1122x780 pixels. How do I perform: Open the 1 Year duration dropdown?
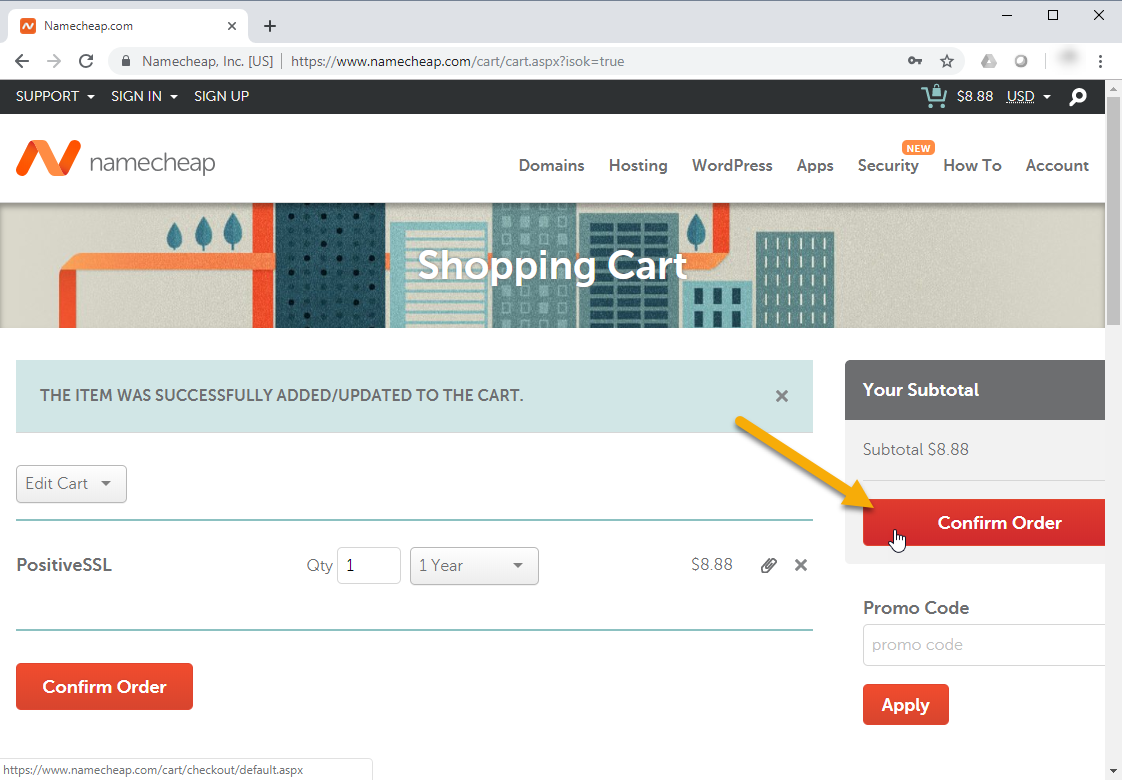(x=474, y=565)
